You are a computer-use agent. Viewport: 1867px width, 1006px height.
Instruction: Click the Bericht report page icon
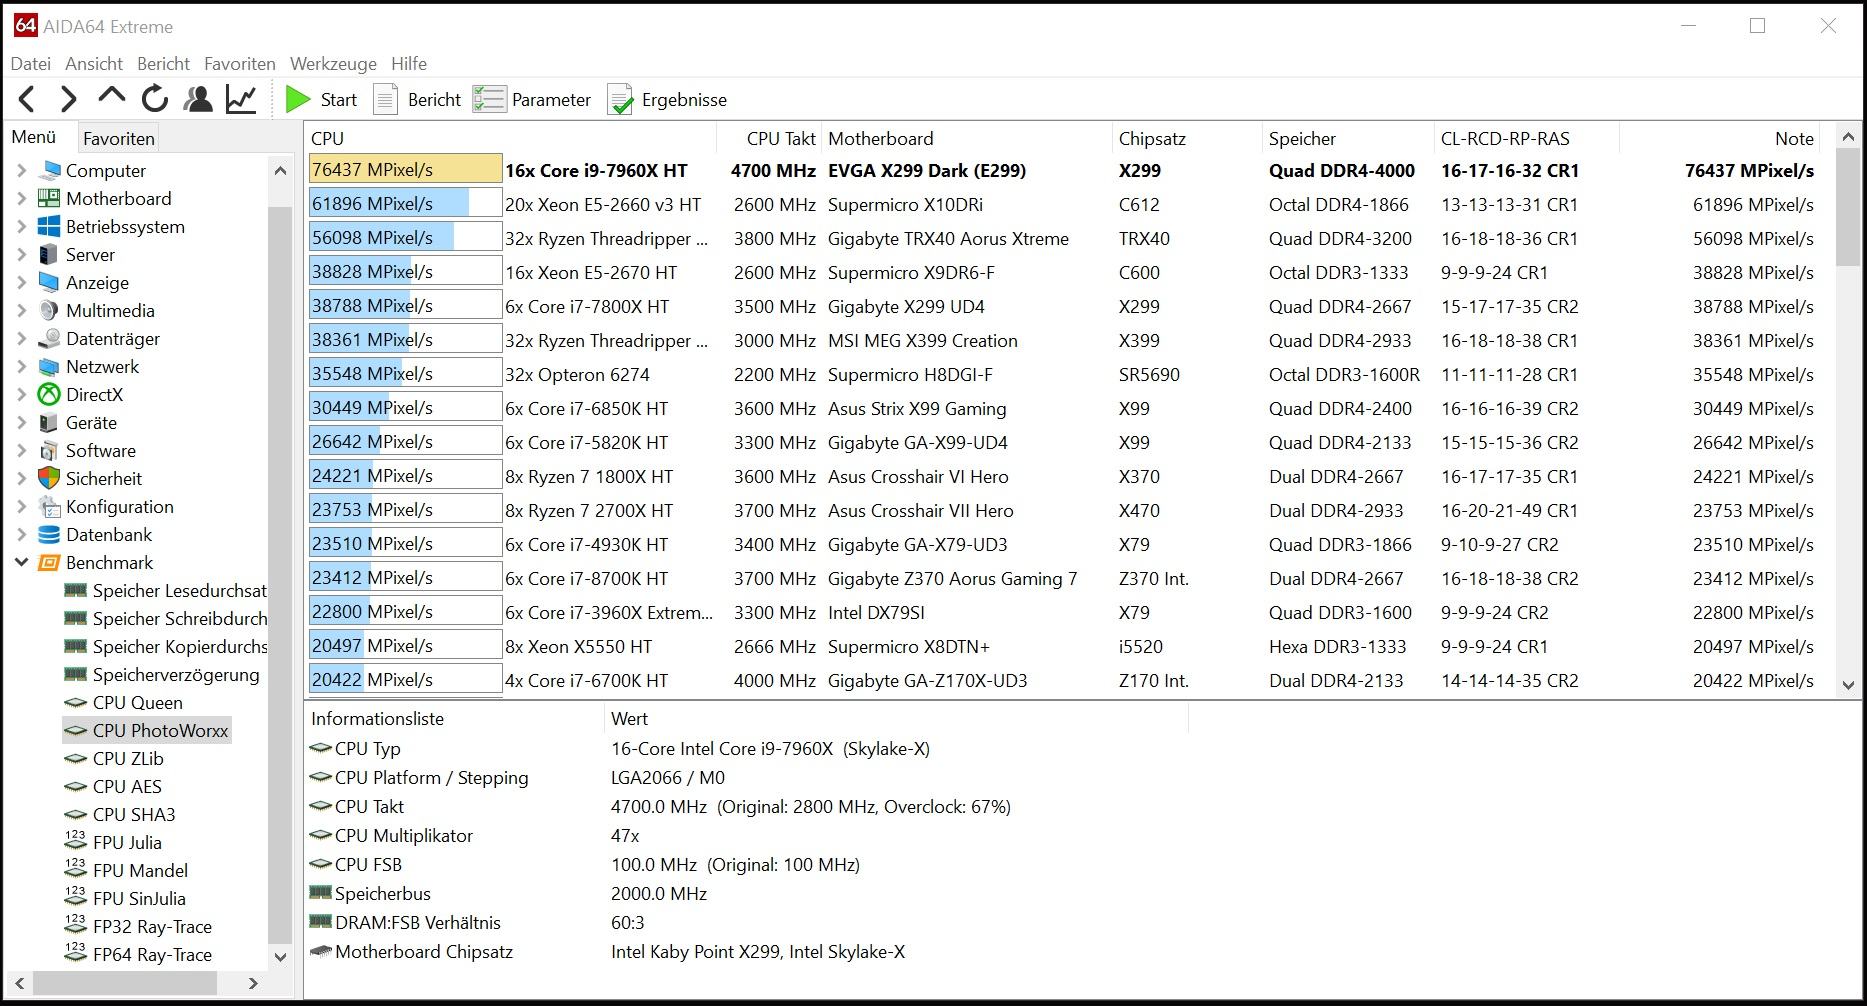coord(385,99)
